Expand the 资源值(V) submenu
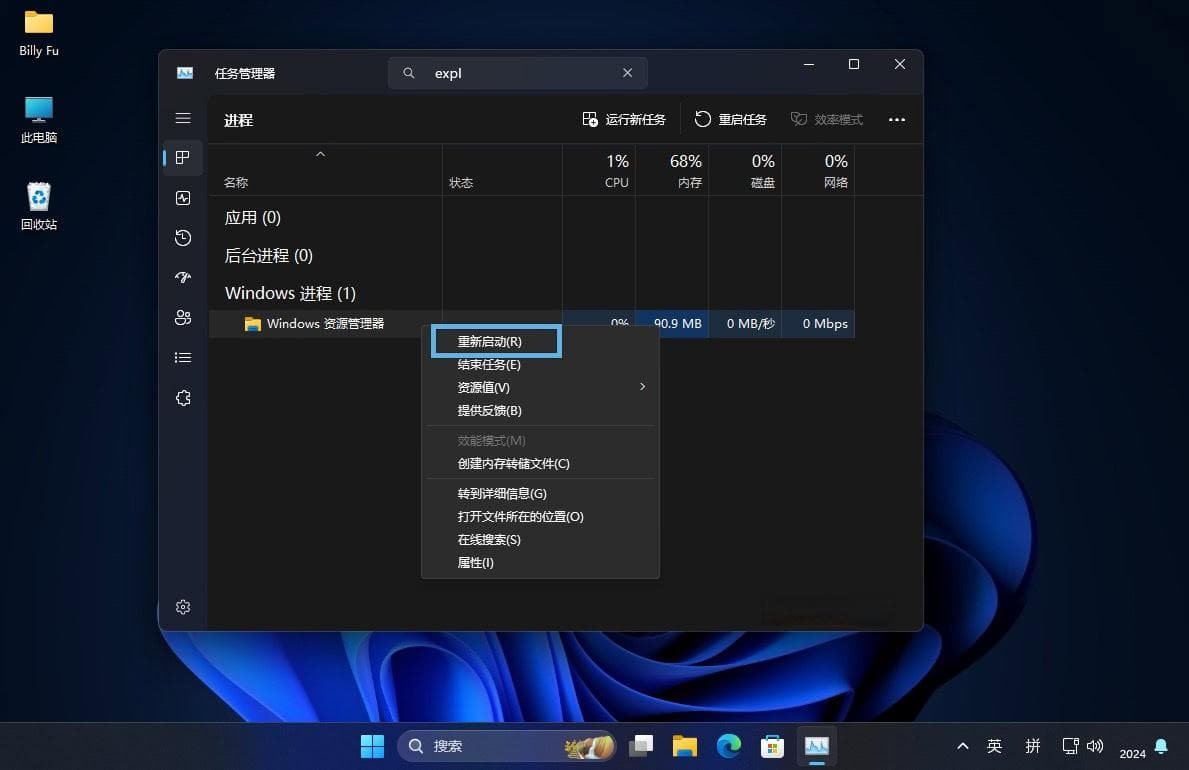Viewport: 1189px width, 770px height. click(x=540, y=388)
